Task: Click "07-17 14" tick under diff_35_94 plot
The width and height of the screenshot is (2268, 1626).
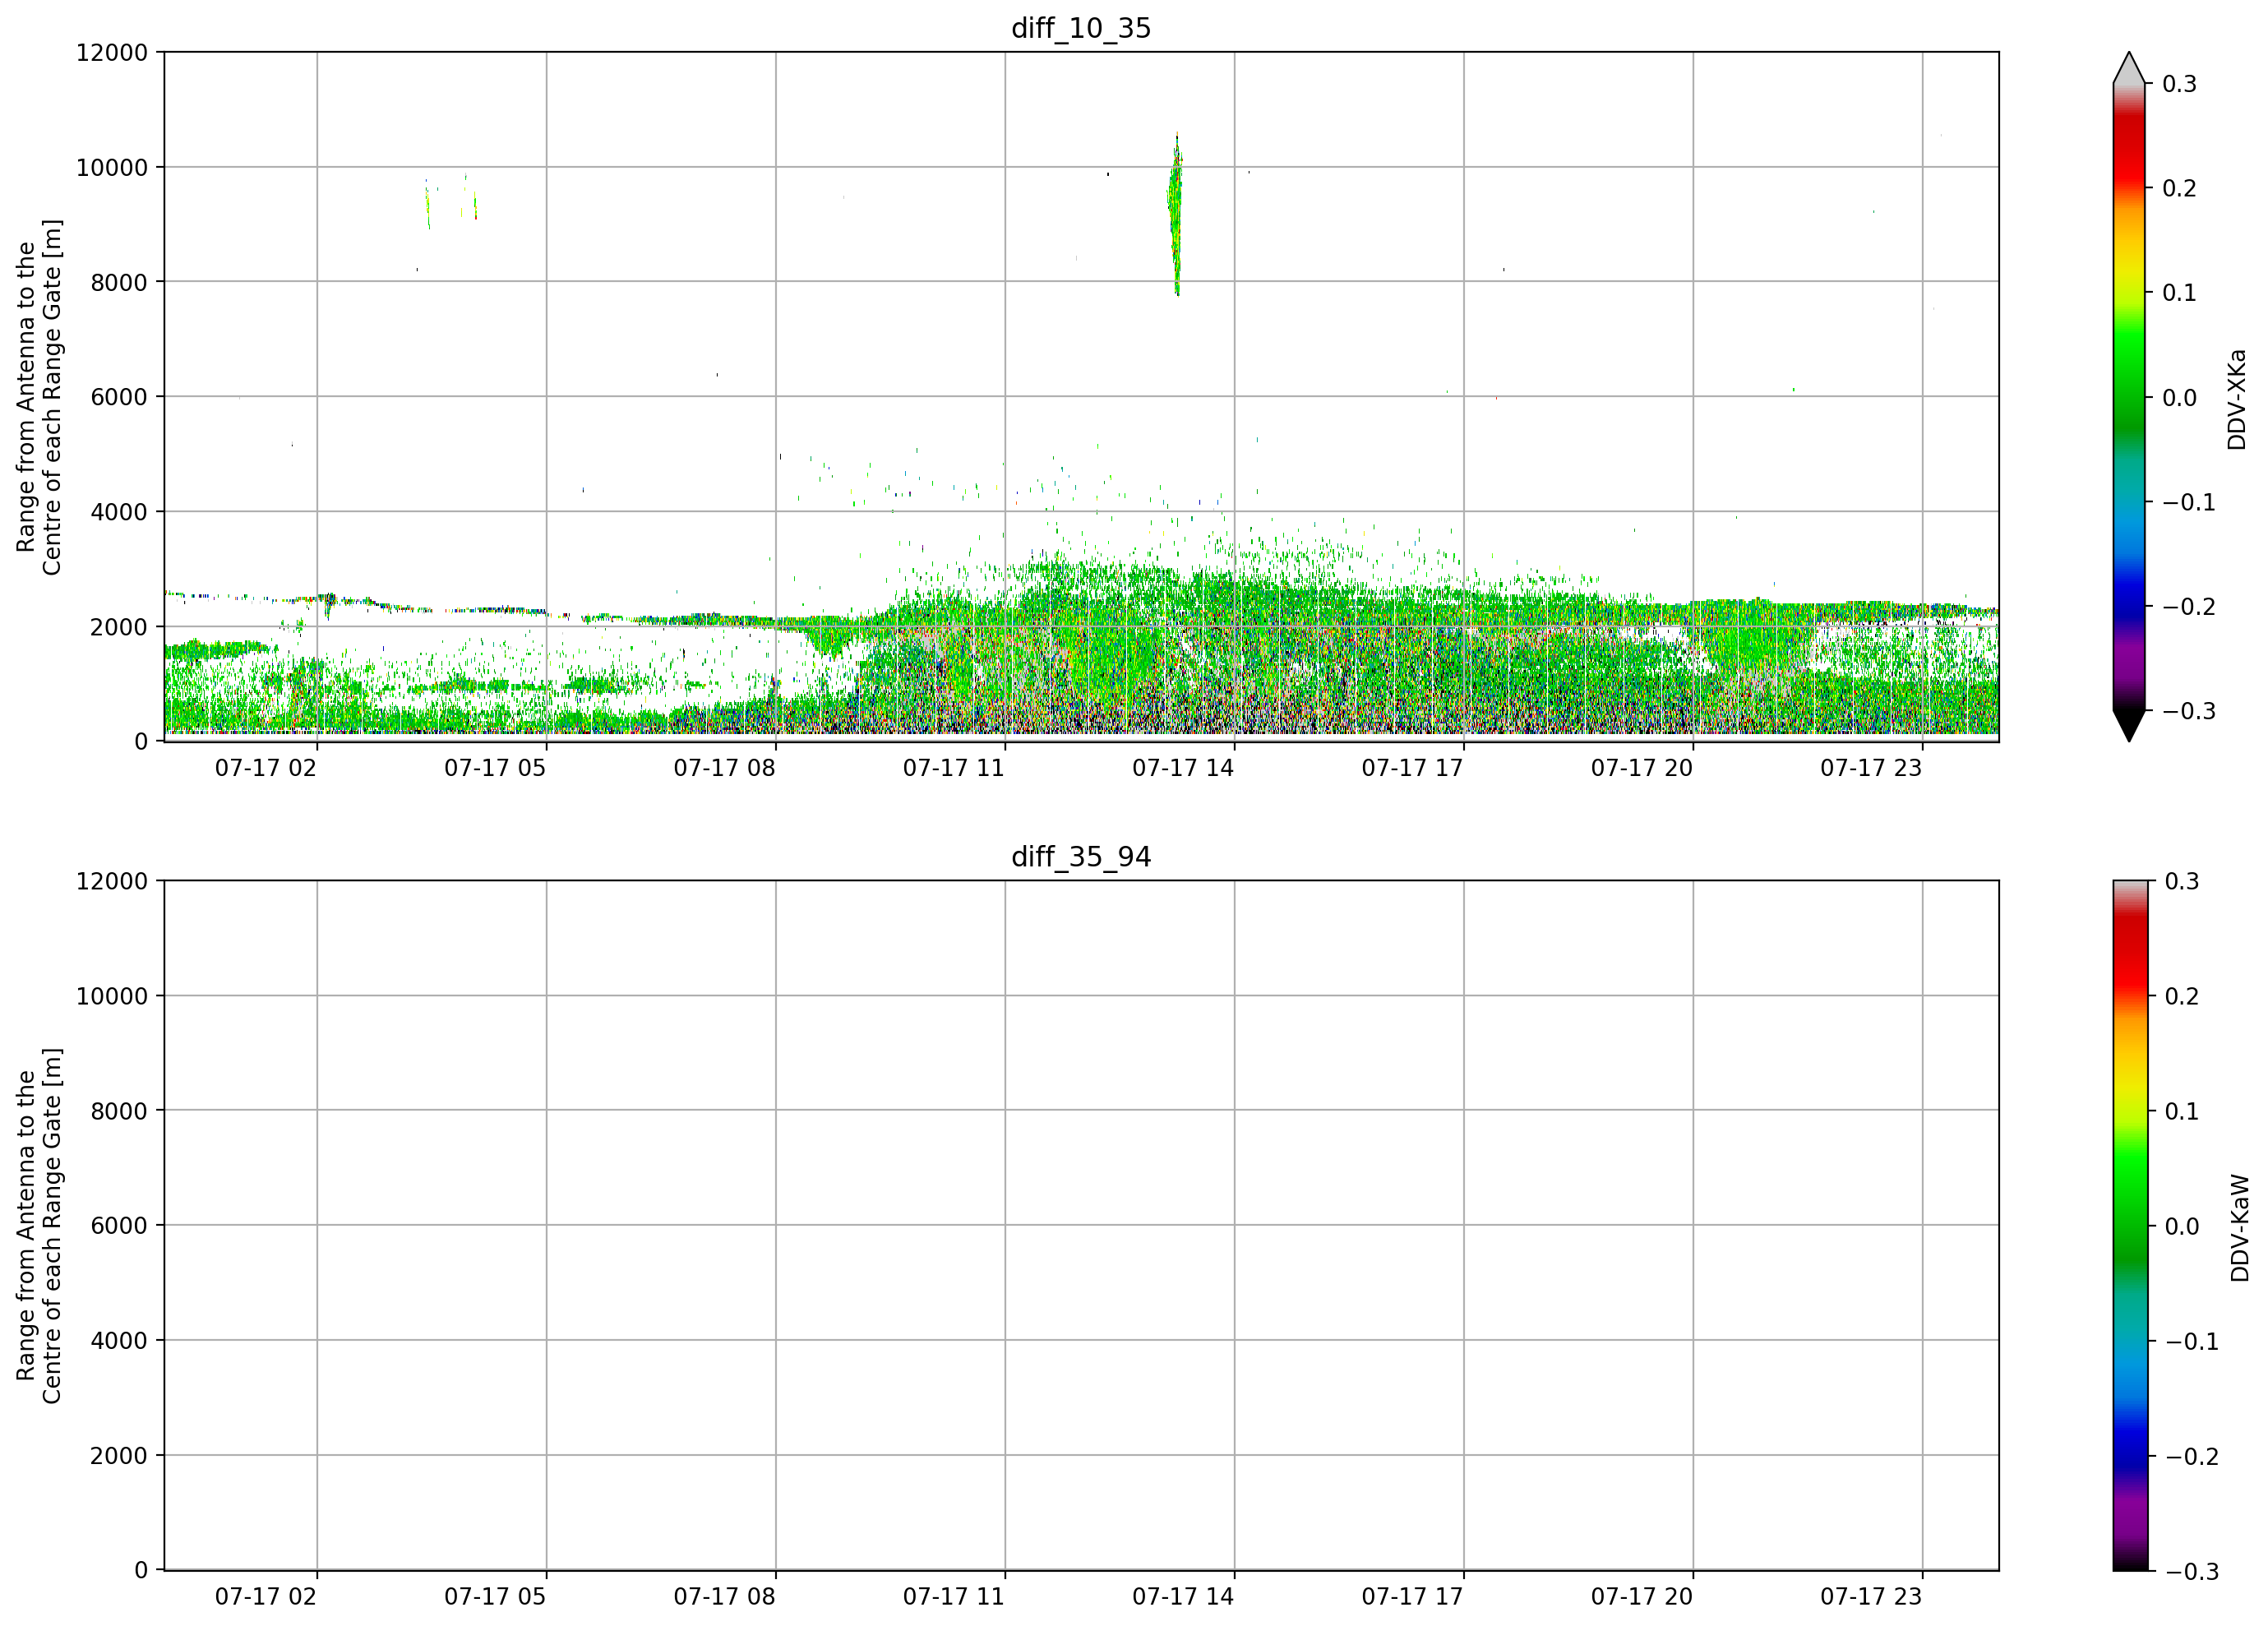Action: tap(1183, 1597)
